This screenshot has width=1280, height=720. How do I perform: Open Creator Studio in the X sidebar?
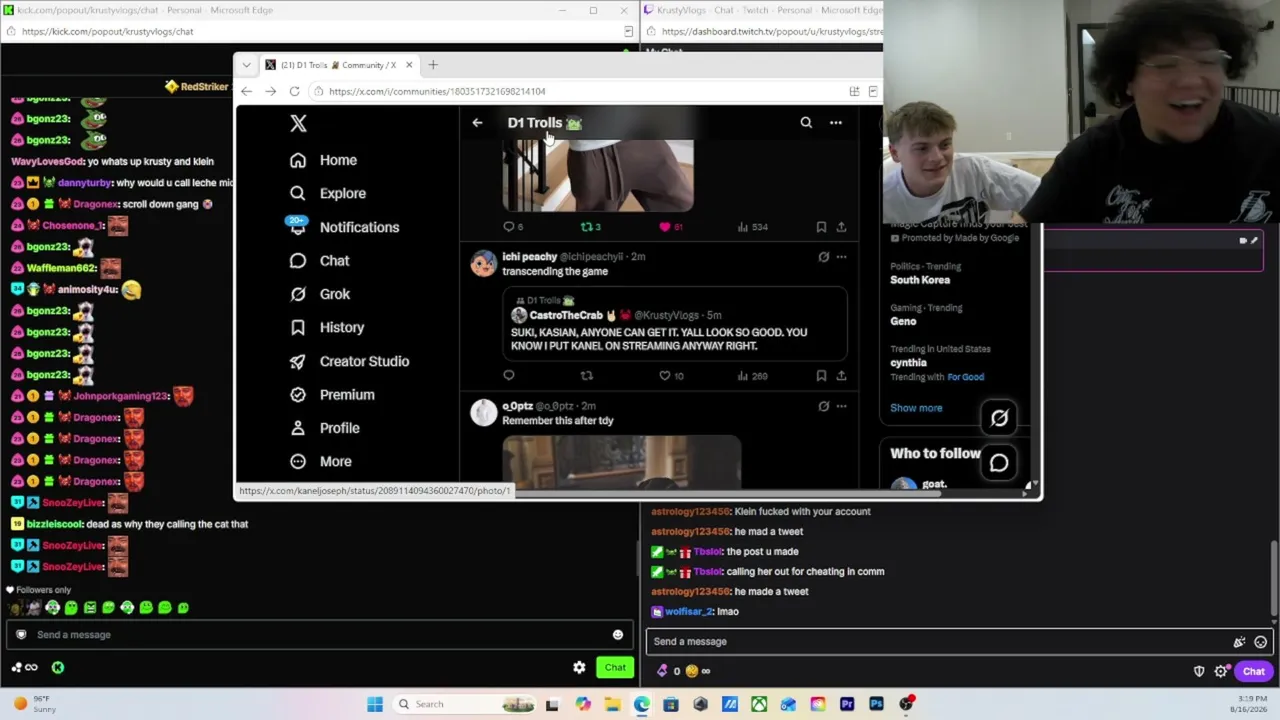pyautogui.click(x=348, y=361)
